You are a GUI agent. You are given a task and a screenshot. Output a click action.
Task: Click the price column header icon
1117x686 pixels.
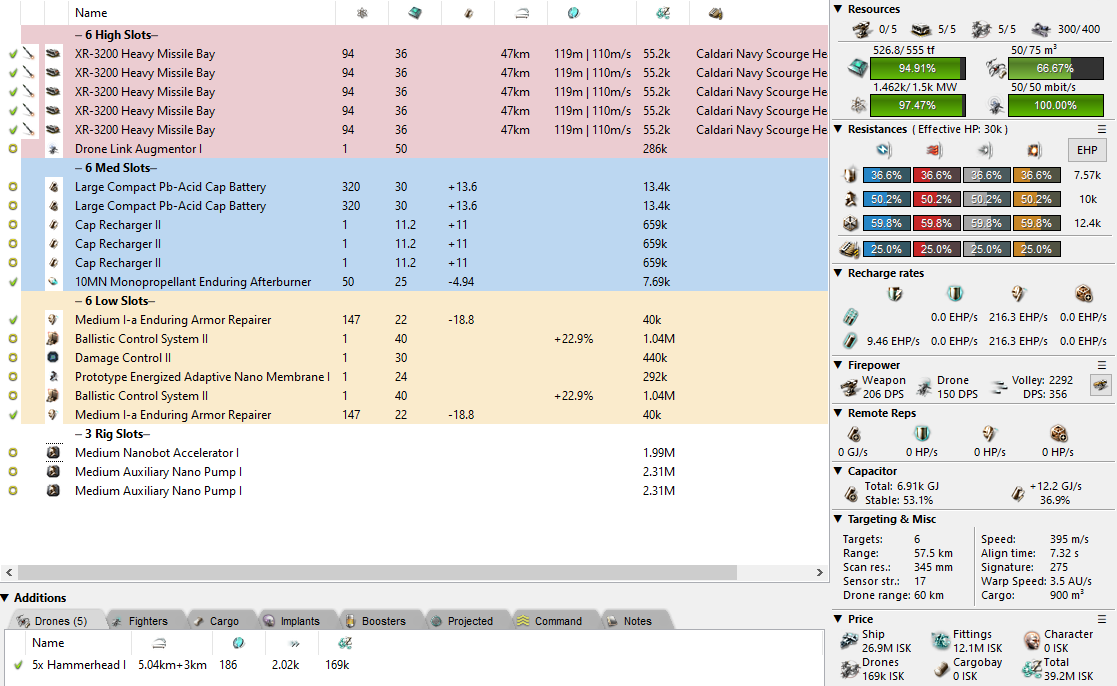coord(662,13)
